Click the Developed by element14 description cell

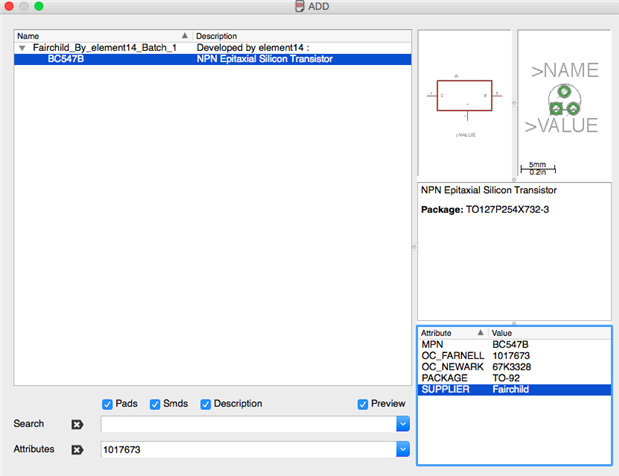pos(253,48)
